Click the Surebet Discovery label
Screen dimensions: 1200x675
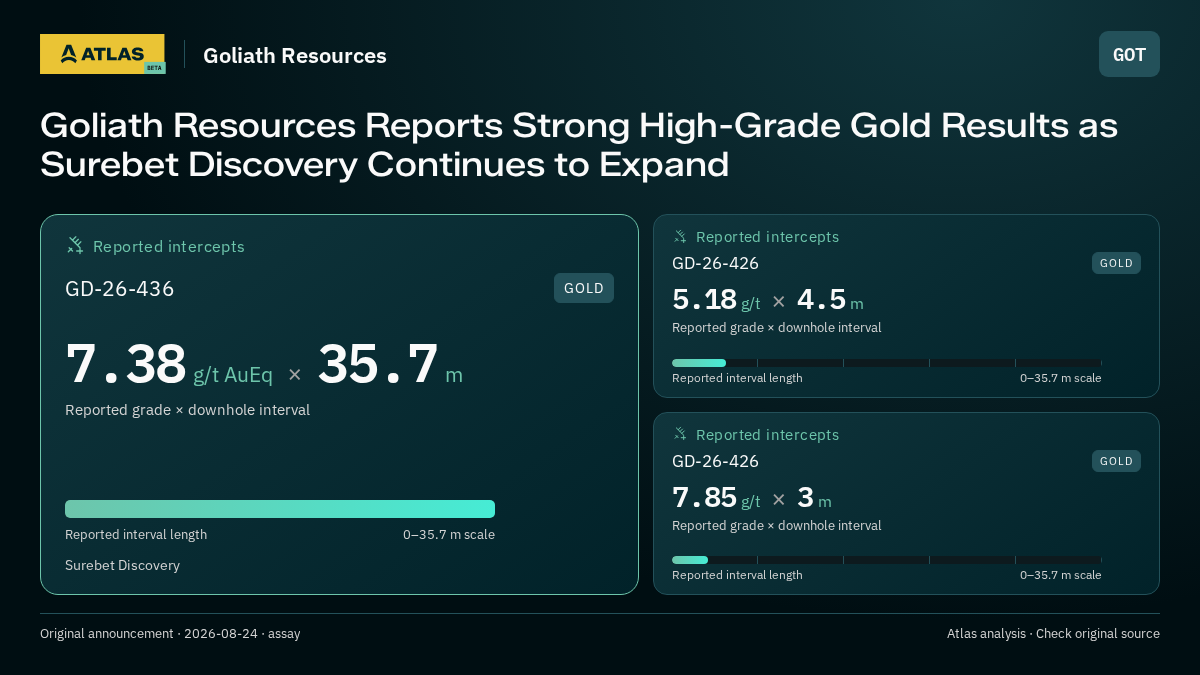click(122, 565)
